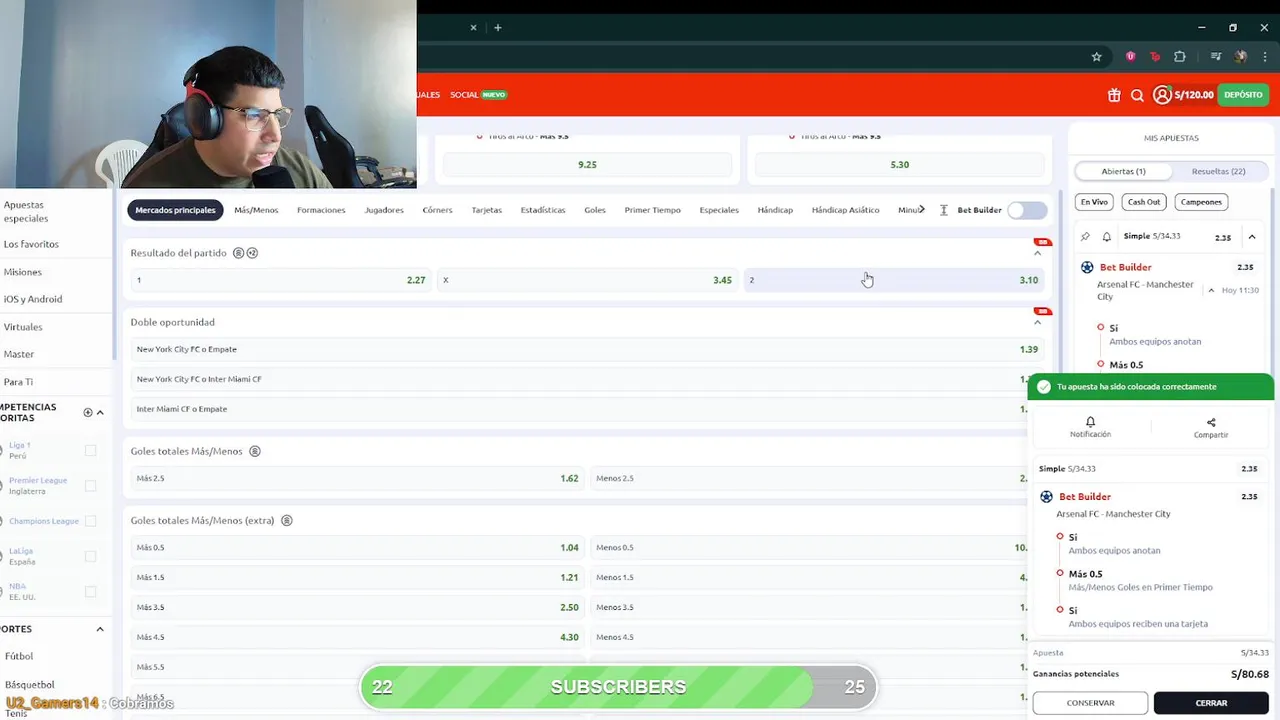
Task: Collapse the Resultado del partido section
Action: pyautogui.click(x=1037, y=253)
